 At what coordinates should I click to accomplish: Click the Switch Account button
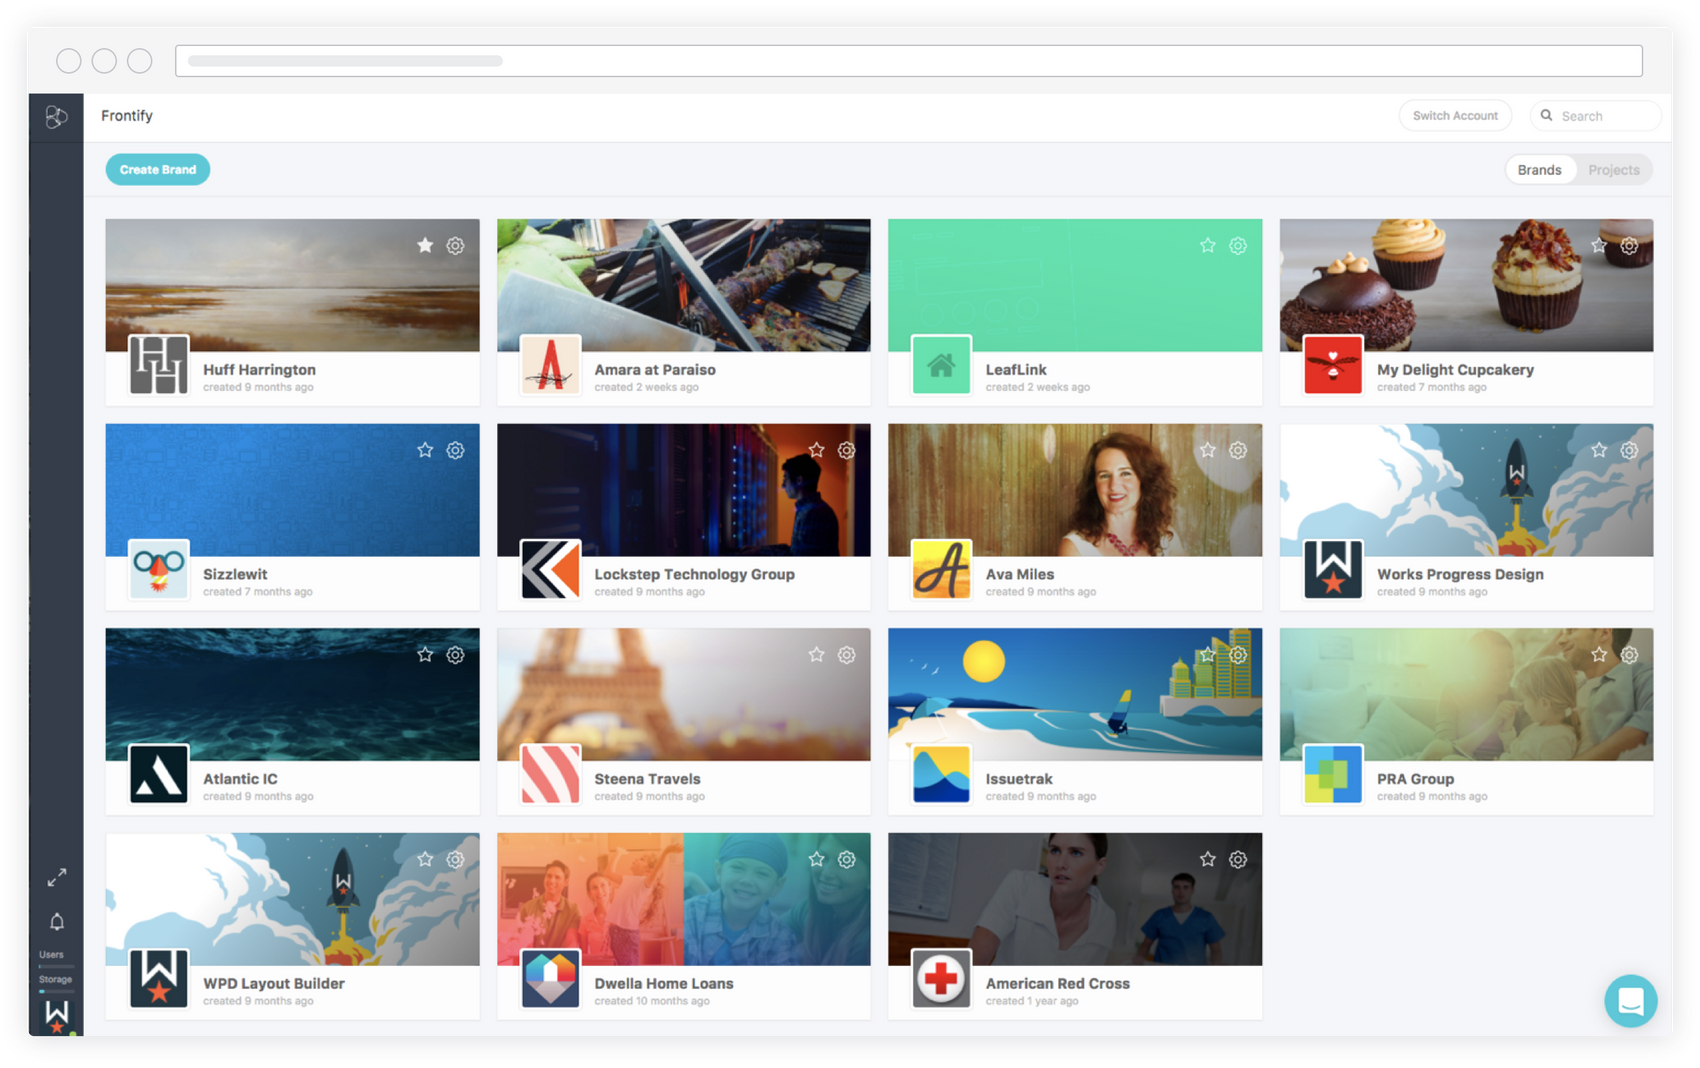click(x=1455, y=116)
